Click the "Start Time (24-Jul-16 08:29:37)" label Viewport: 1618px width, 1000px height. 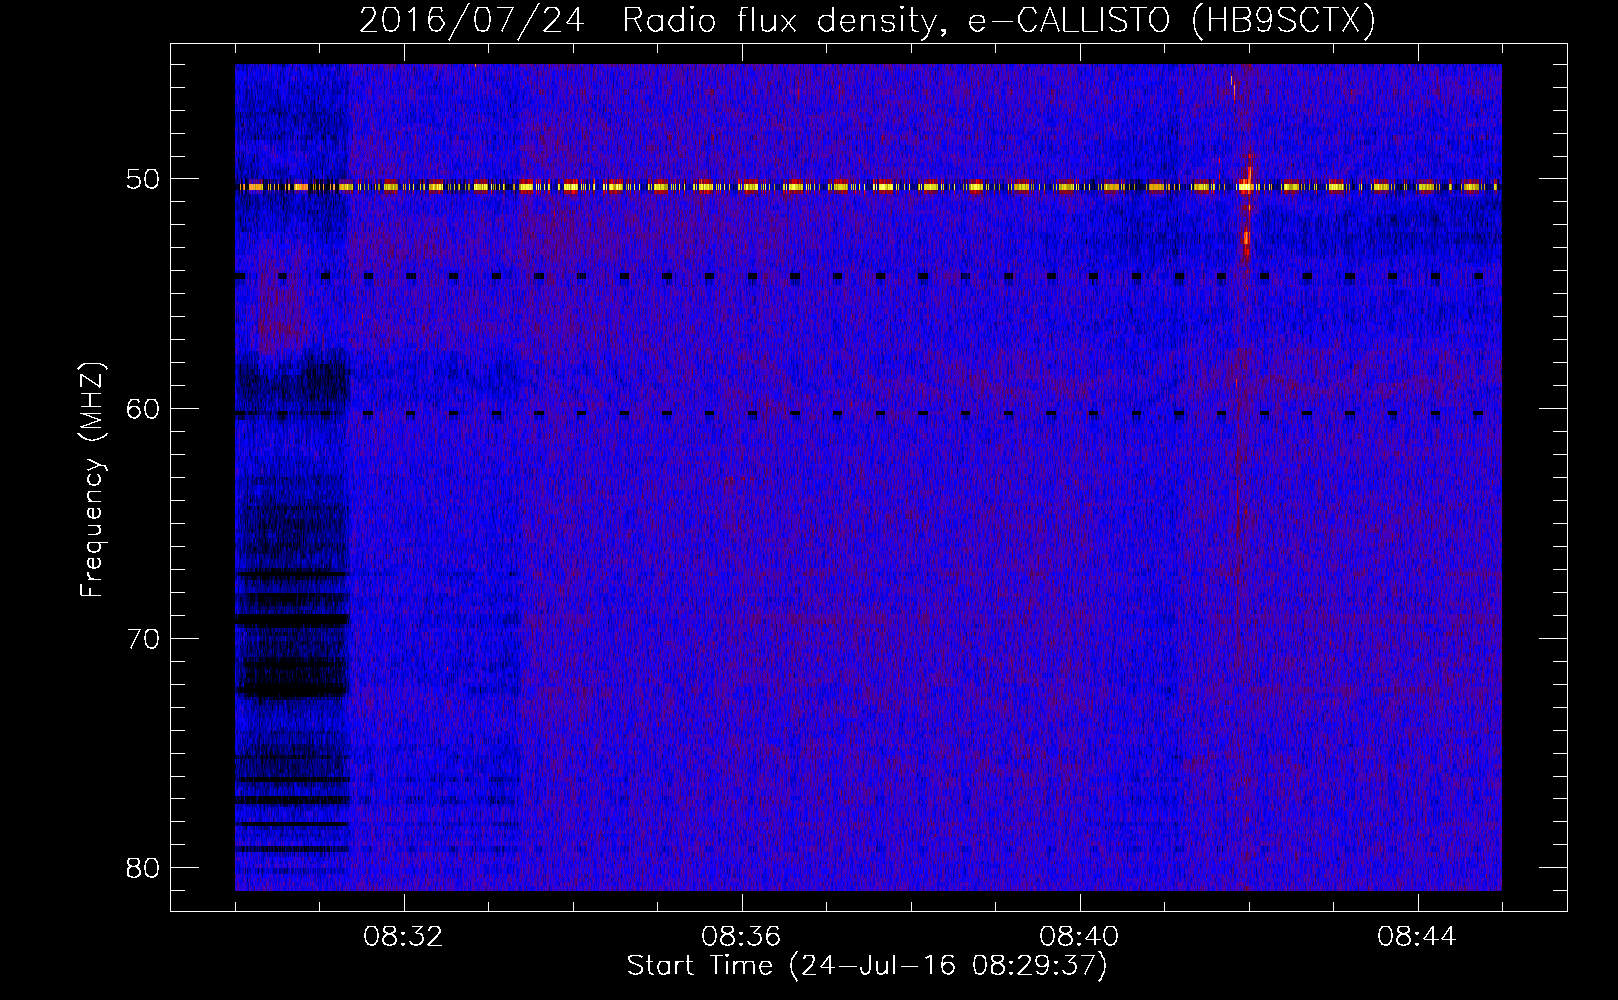coord(867,966)
